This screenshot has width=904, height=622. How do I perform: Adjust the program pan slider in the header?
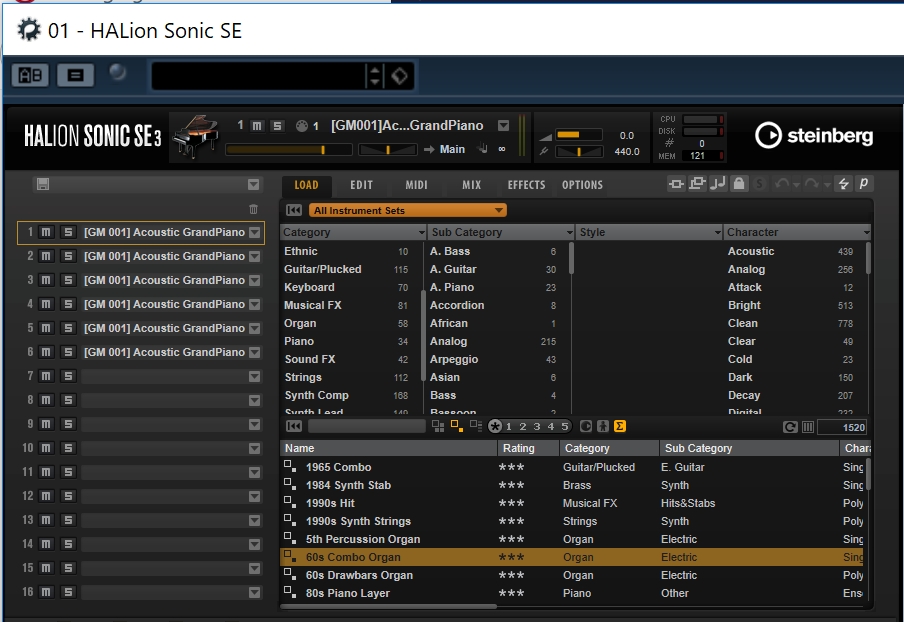[387, 150]
